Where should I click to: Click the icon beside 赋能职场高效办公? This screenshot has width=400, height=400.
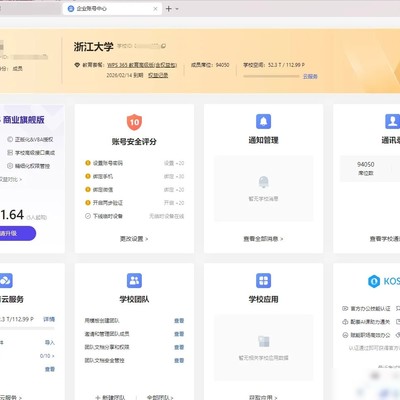[x=345, y=335]
